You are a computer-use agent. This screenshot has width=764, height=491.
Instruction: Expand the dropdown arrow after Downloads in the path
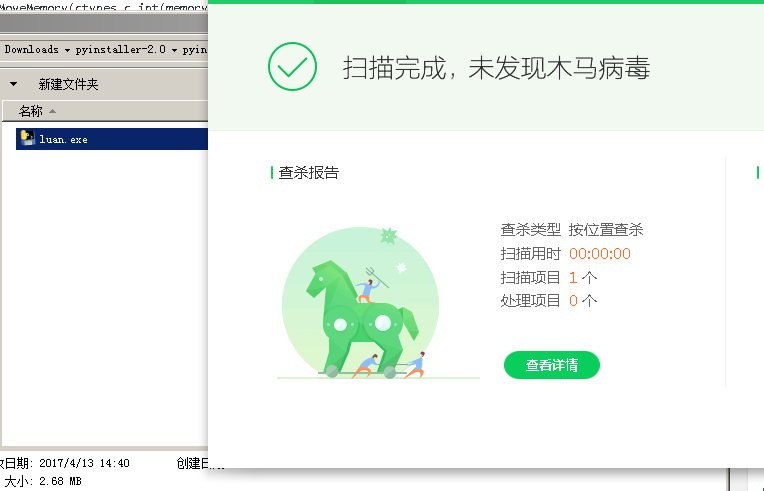[65, 48]
